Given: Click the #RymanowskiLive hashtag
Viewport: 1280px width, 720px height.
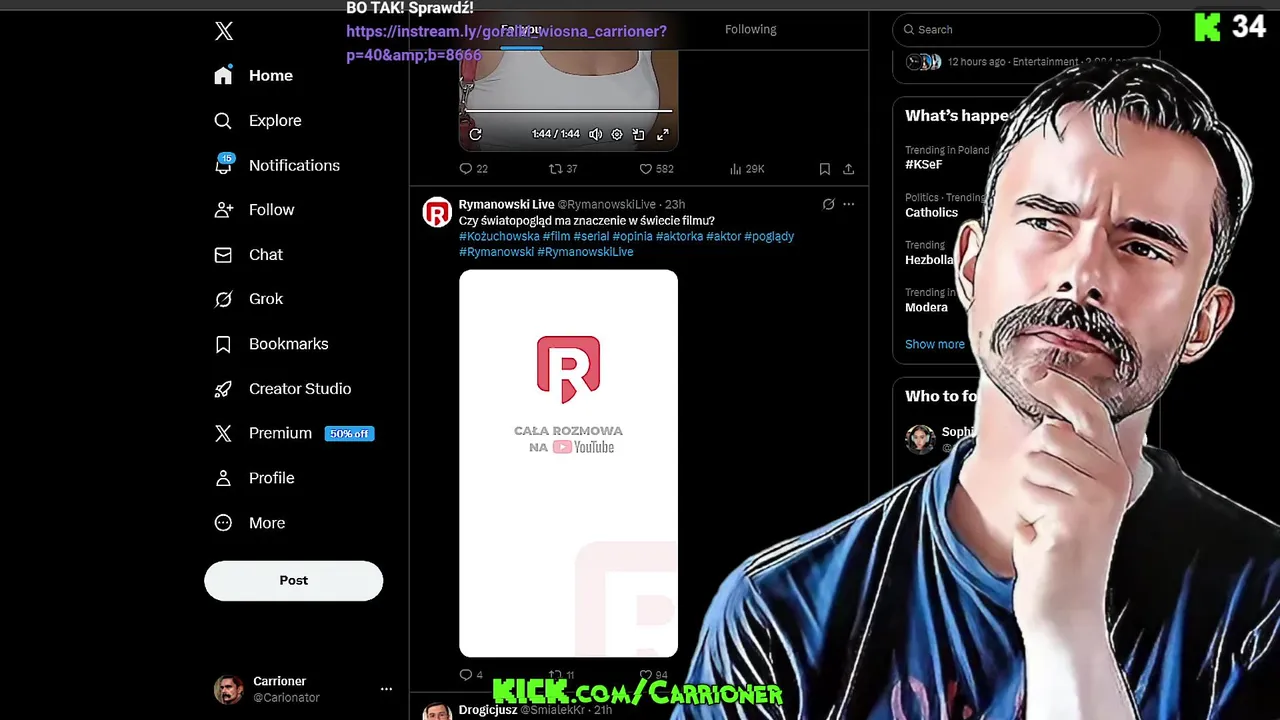Looking at the screenshot, I should pos(585,252).
